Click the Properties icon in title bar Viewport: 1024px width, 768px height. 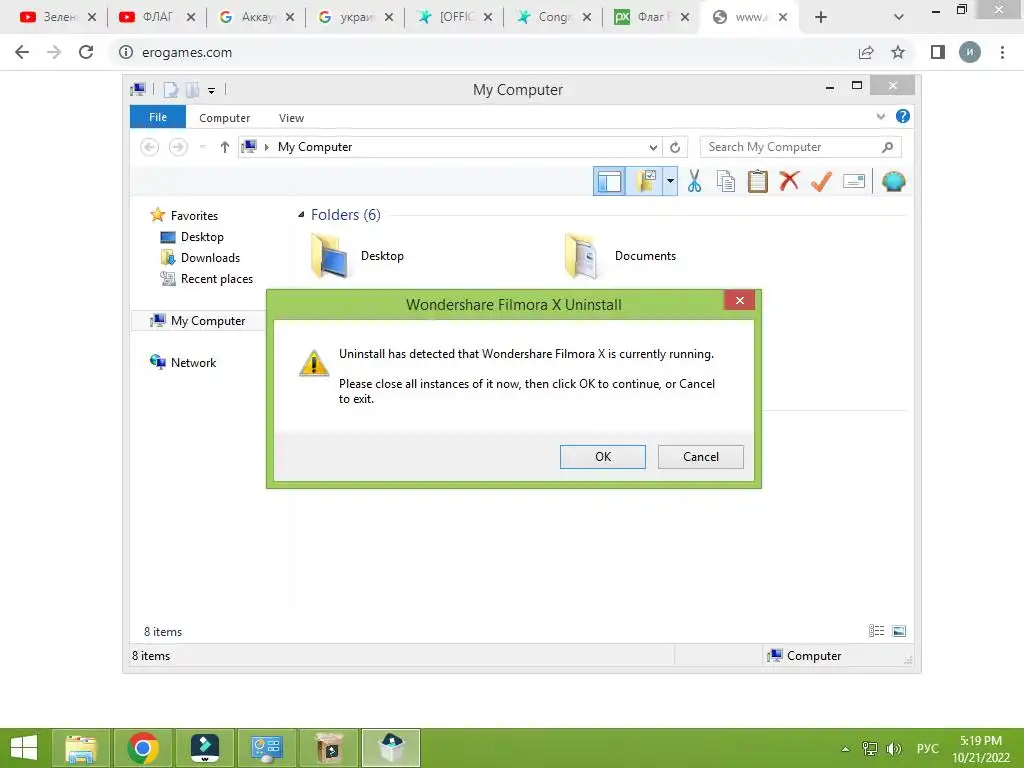(x=170, y=89)
